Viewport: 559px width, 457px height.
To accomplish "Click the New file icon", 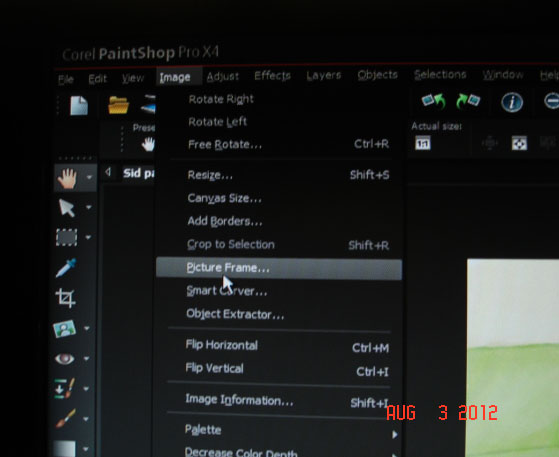I will click(x=79, y=106).
